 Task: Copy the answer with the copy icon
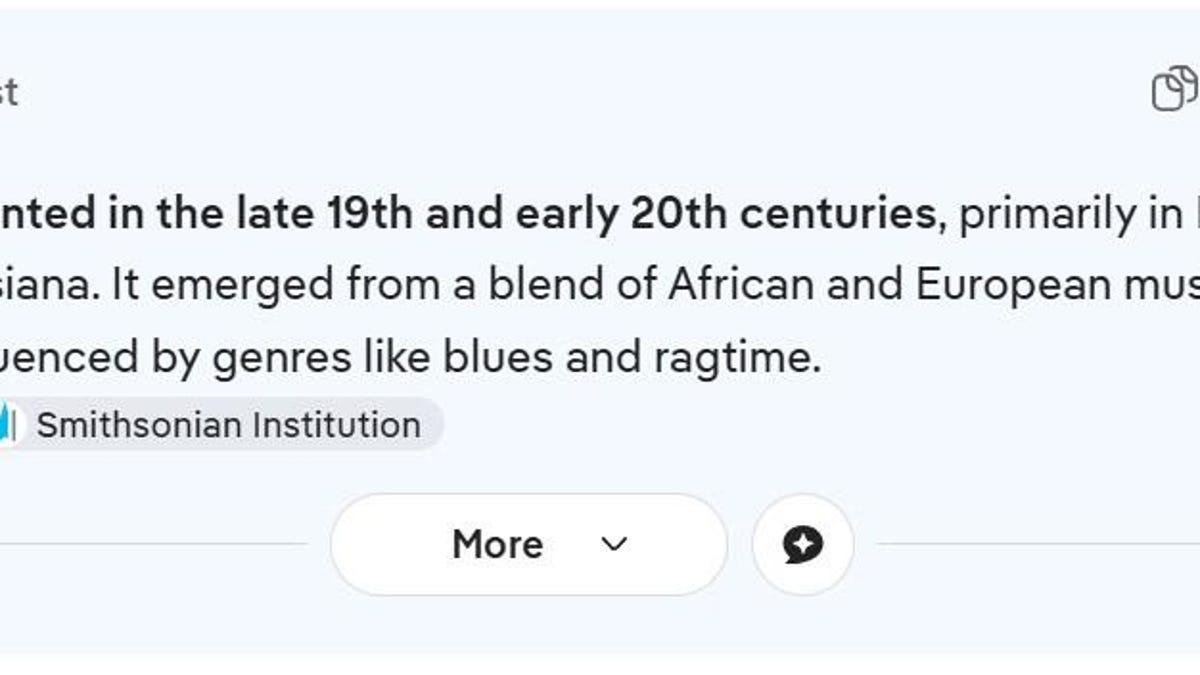click(x=1174, y=89)
